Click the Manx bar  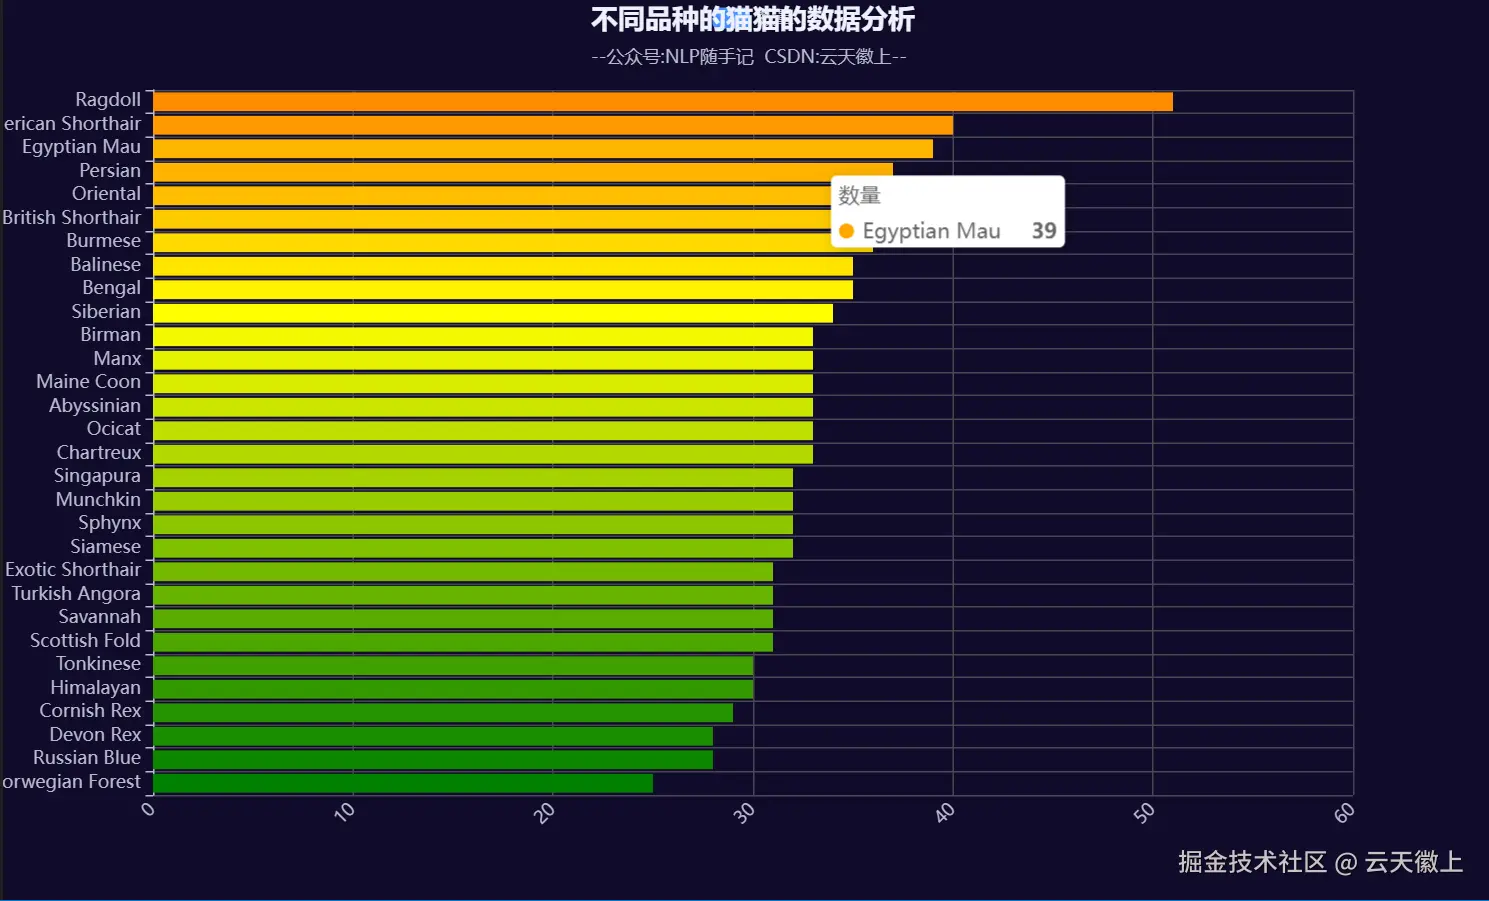(x=483, y=360)
